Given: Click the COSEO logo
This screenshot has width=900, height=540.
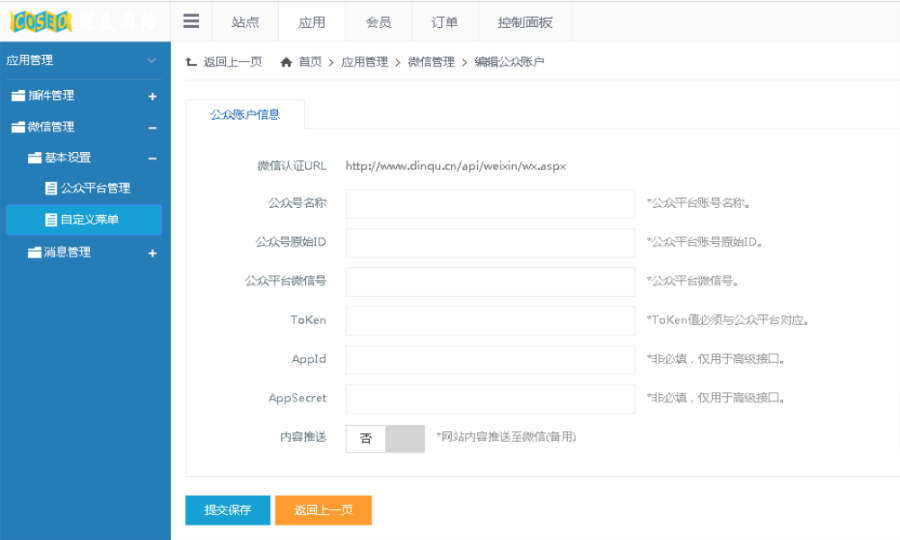Looking at the screenshot, I should click(41, 21).
